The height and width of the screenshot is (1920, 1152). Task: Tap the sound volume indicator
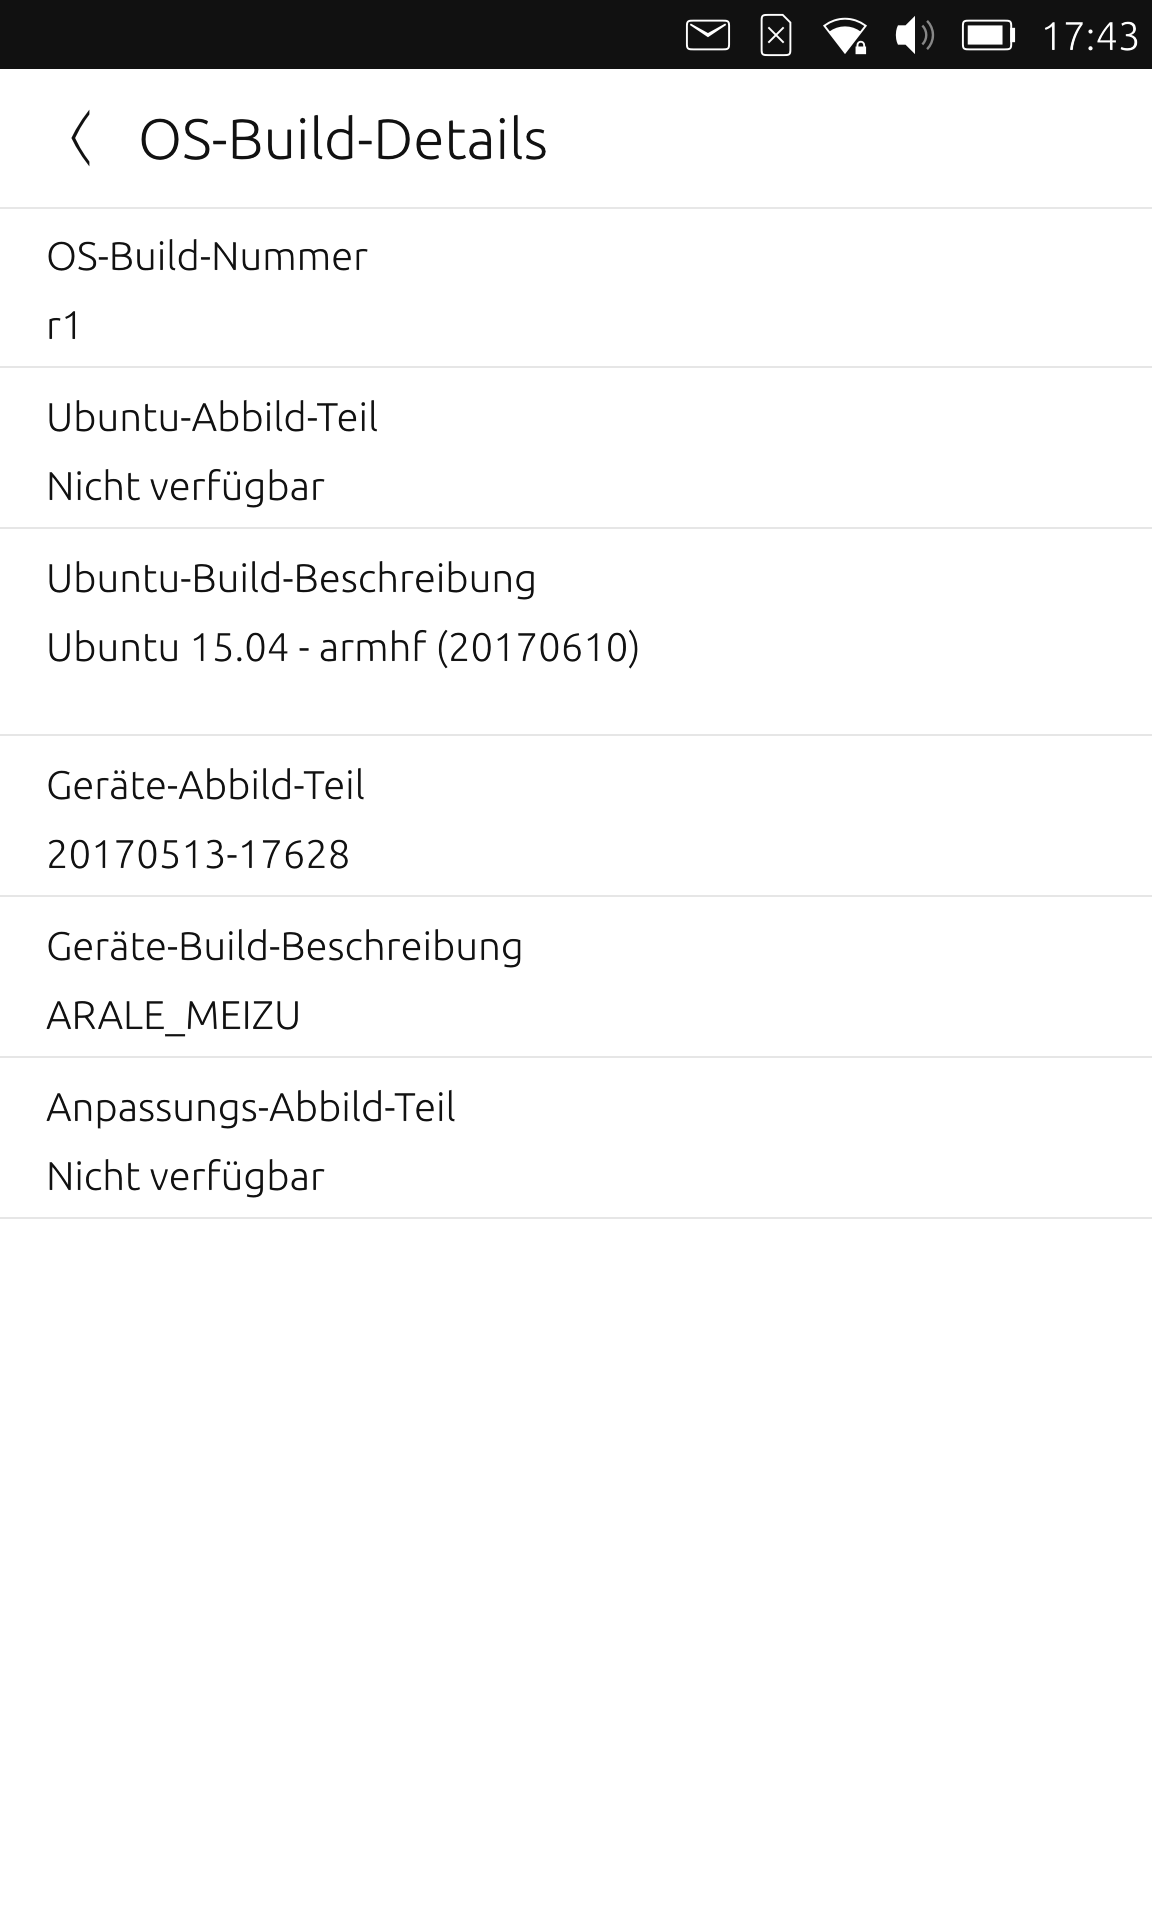[914, 36]
